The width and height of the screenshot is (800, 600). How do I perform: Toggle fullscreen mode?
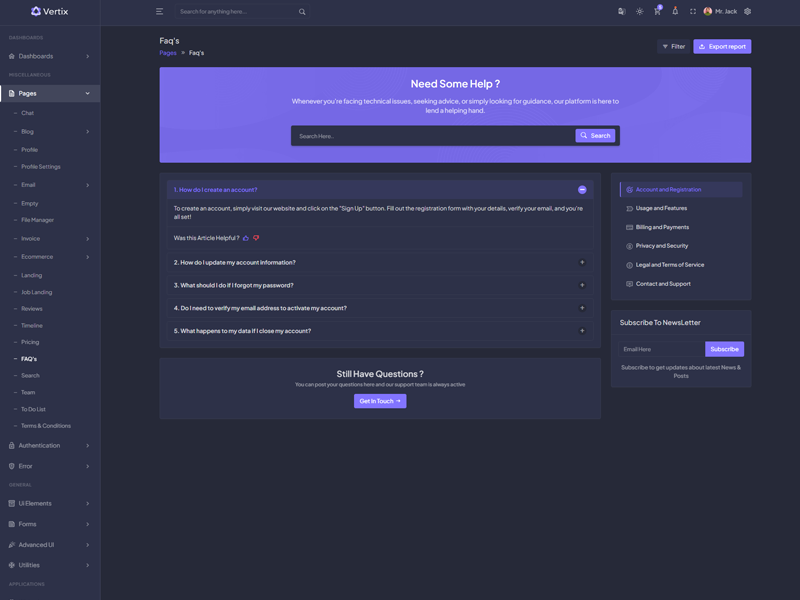coord(693,12)
